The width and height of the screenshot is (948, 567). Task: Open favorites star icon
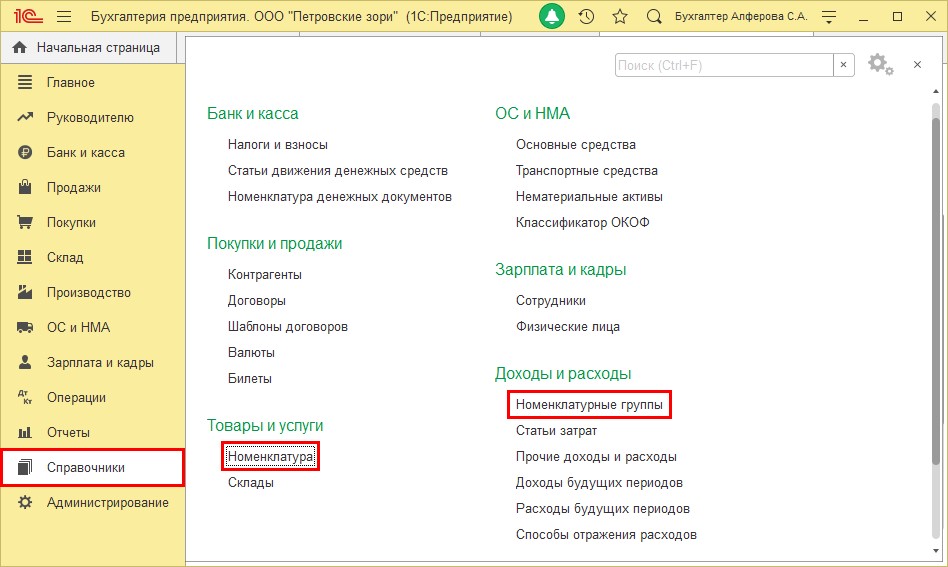620,17
